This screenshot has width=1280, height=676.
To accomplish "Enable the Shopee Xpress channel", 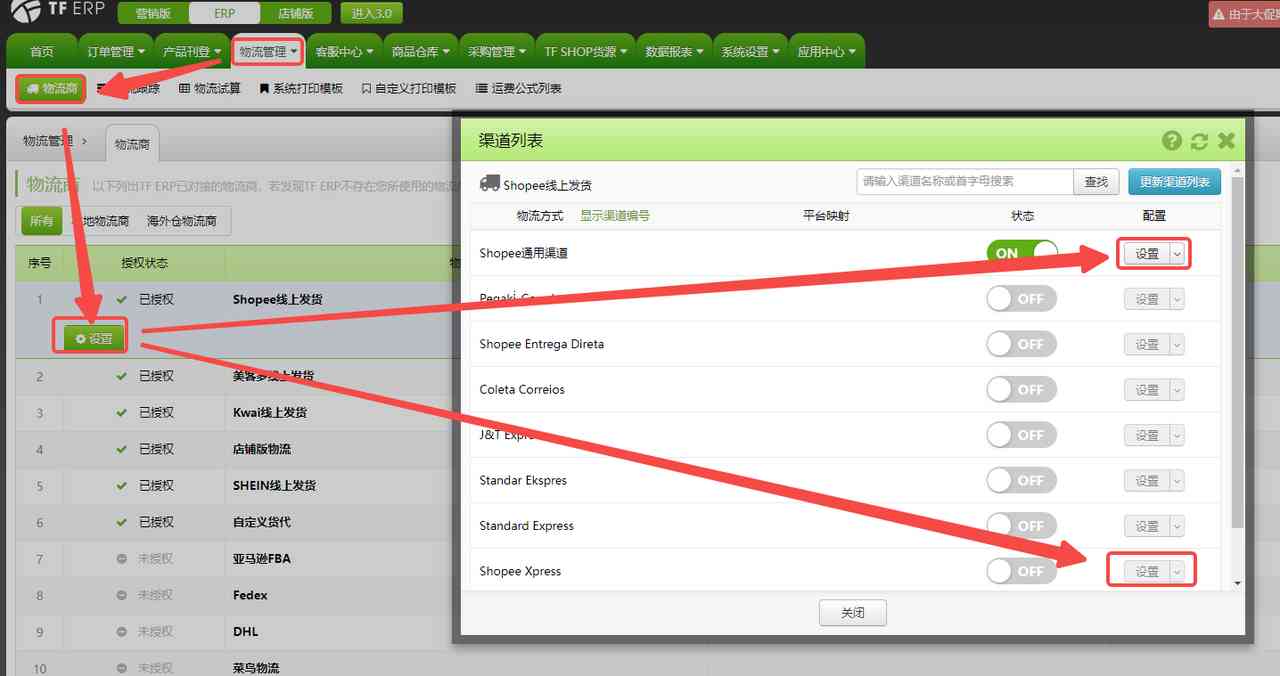I will (x=1021, y=570).
